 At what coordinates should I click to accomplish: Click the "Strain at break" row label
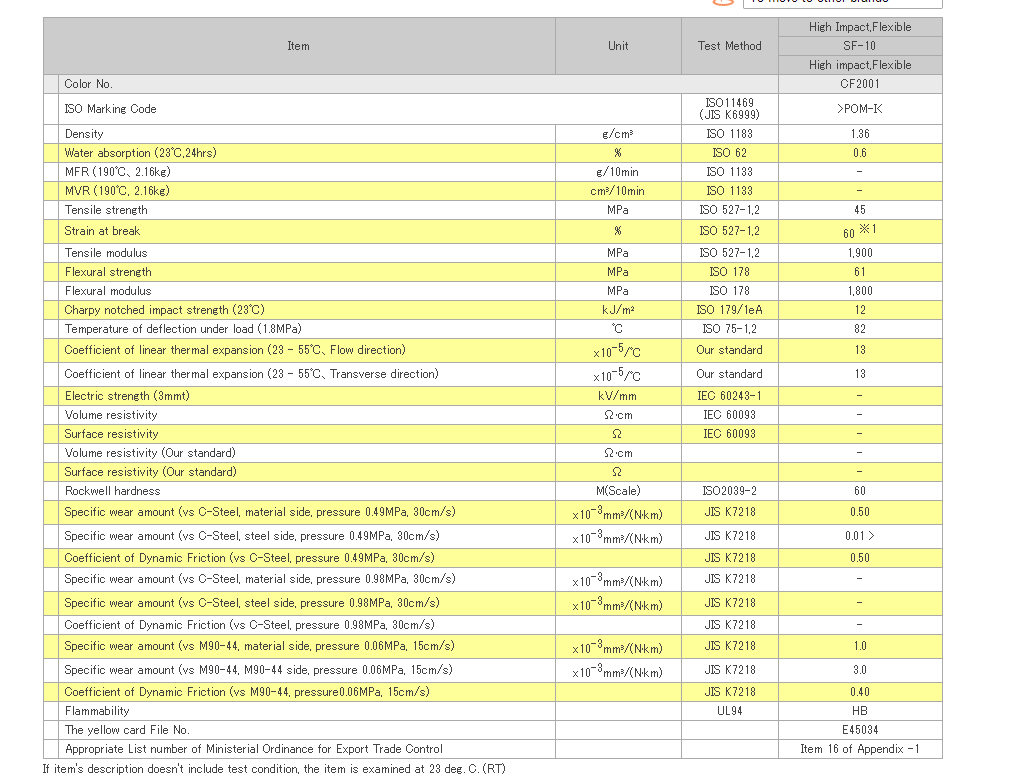(102, 231)
